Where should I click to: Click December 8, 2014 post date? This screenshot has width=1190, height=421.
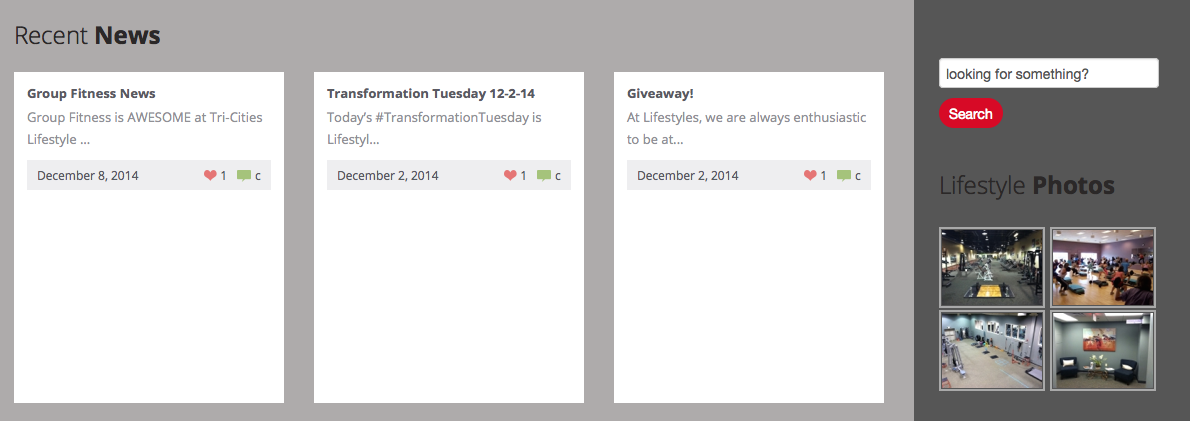pyautogui.click(x=88, y=176)
